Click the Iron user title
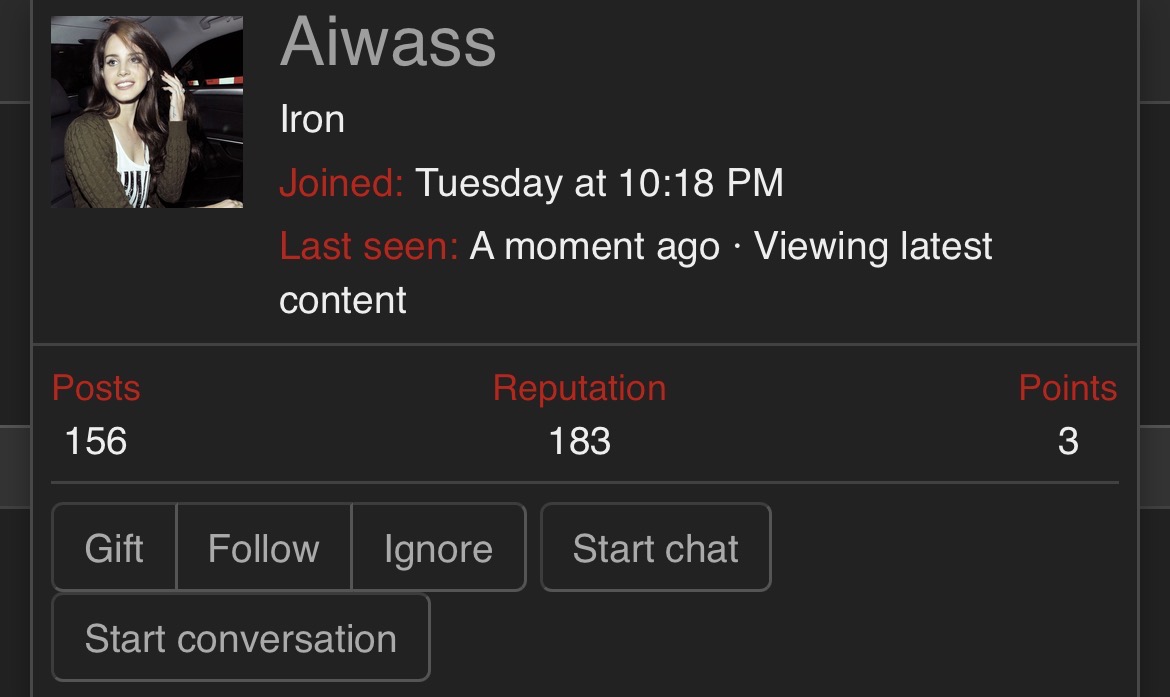The height and width of the screenshot is (697, 1170). (x=312, y=120)
